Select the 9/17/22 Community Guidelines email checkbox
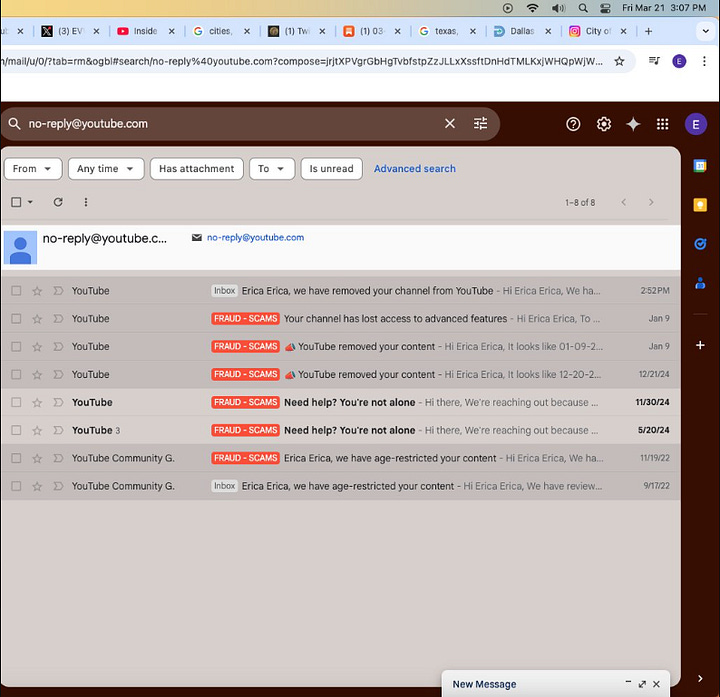Screen dimensions: 720x697 click(16, 486)
